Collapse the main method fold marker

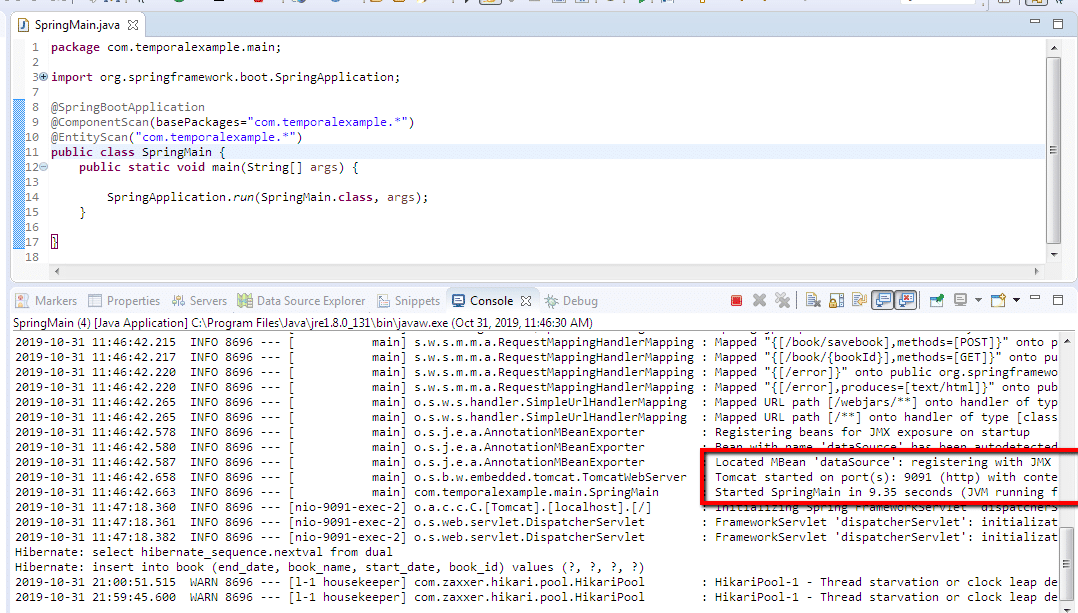pos(42,167)
